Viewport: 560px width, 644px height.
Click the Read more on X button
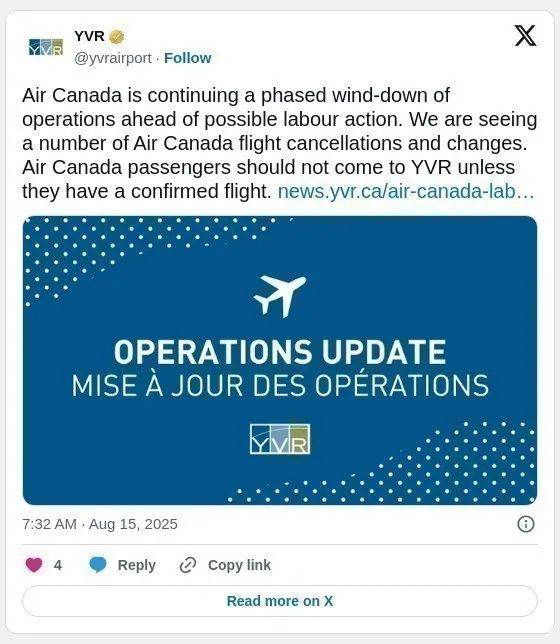pyautogui.click(x=280, y=601)
